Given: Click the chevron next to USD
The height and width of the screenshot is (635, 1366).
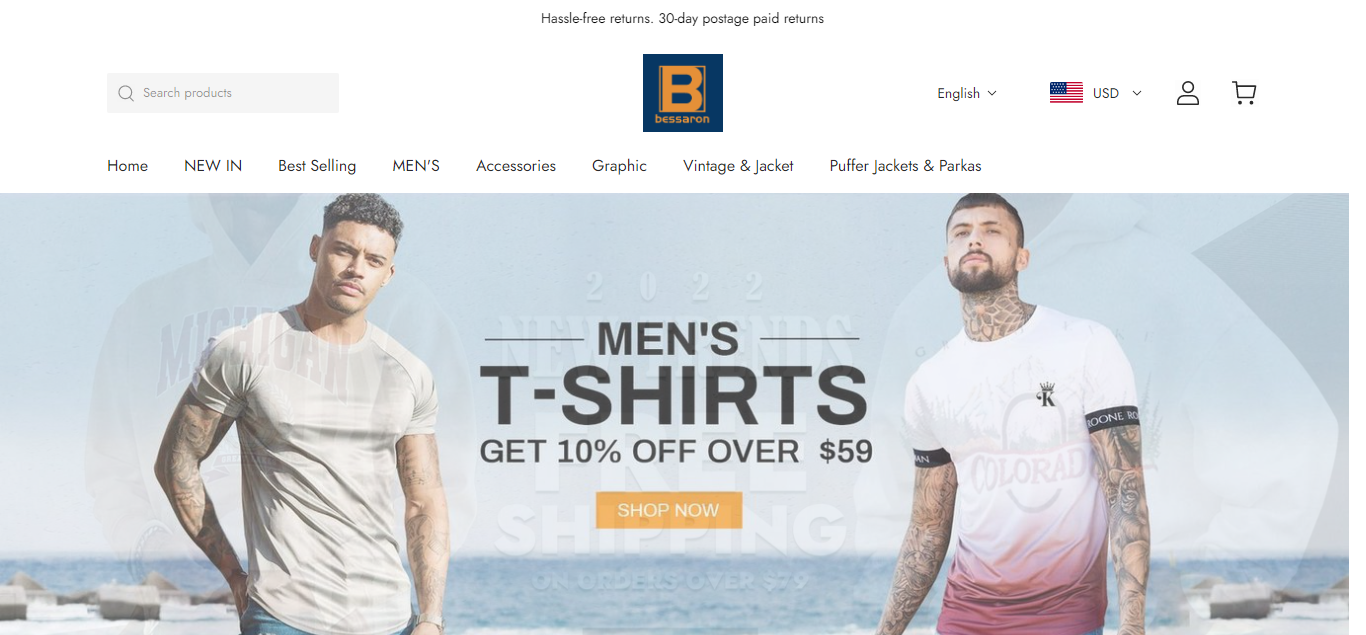Looking at the screenshot, I should point(1136,93).
